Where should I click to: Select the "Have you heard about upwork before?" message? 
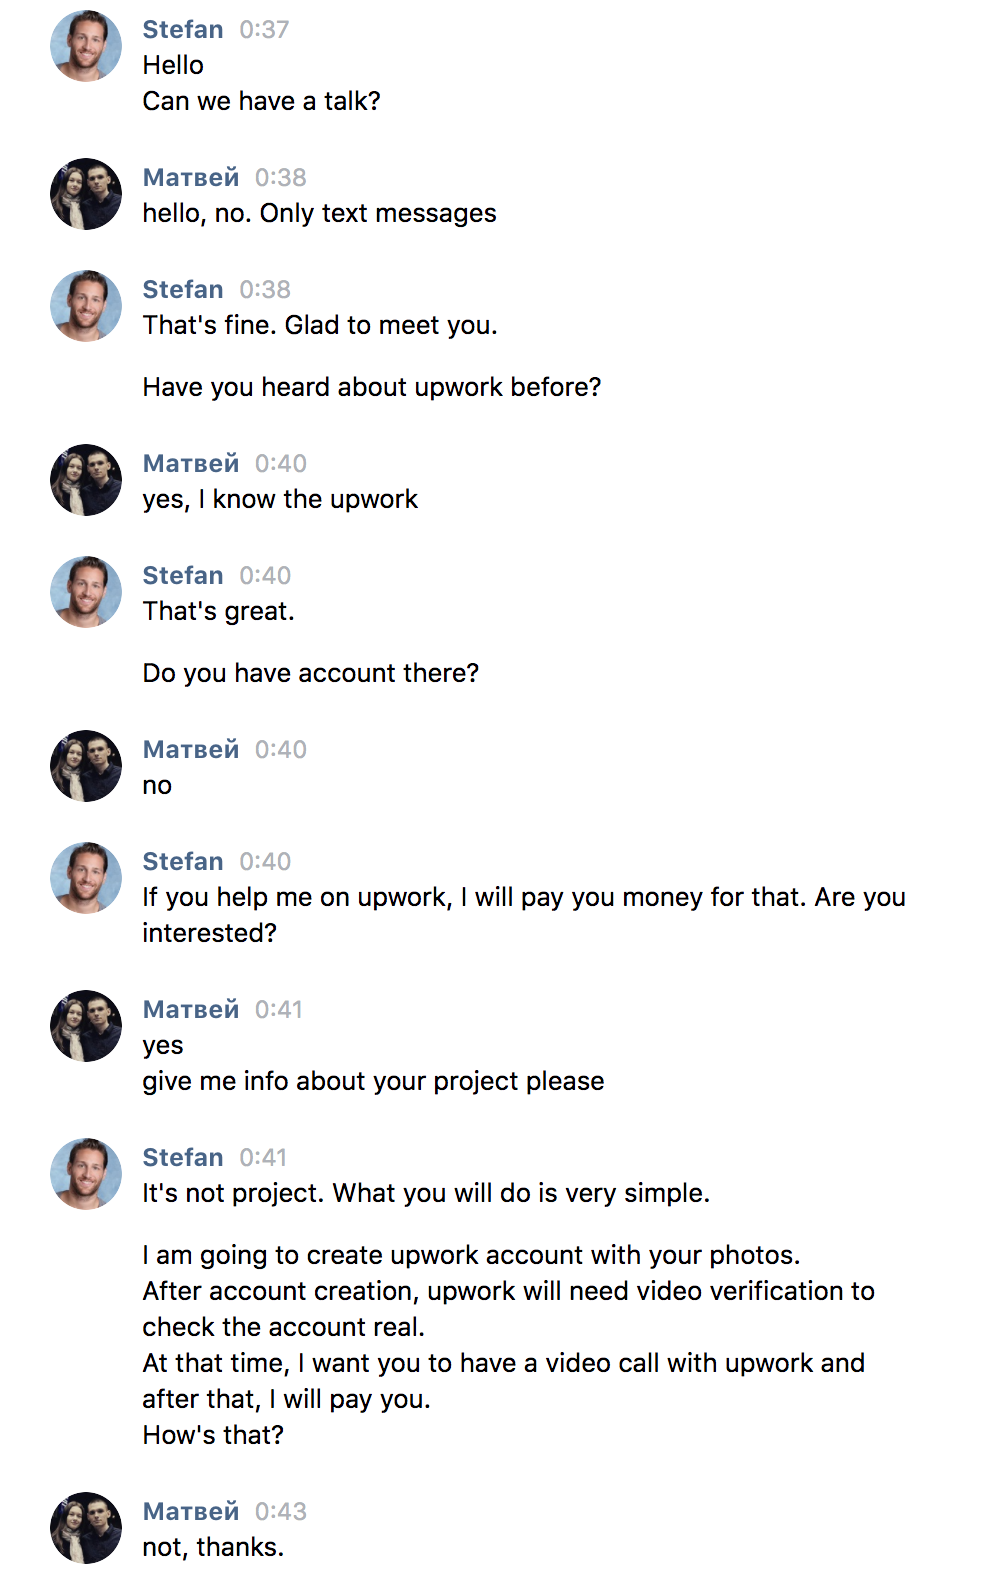click(x=371, y=388)
